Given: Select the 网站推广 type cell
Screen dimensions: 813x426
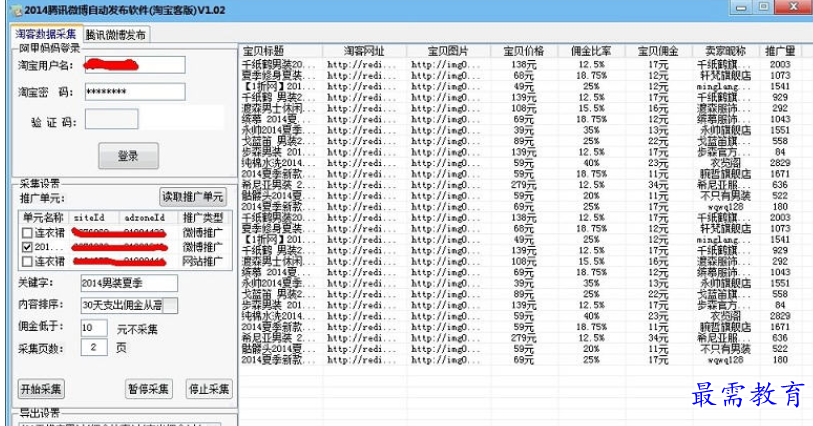Looking at the screenshot, I should (203, 261).
